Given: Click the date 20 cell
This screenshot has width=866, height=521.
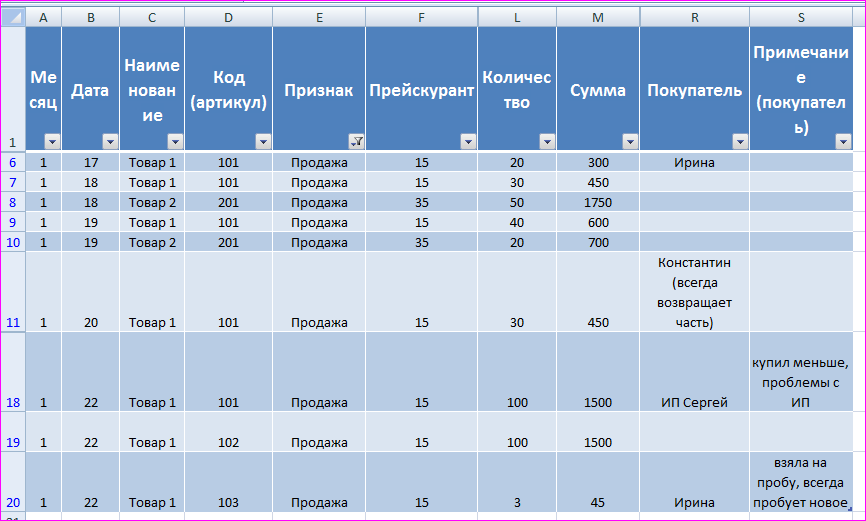Looking at the screenshot, I should pos(91,292).
